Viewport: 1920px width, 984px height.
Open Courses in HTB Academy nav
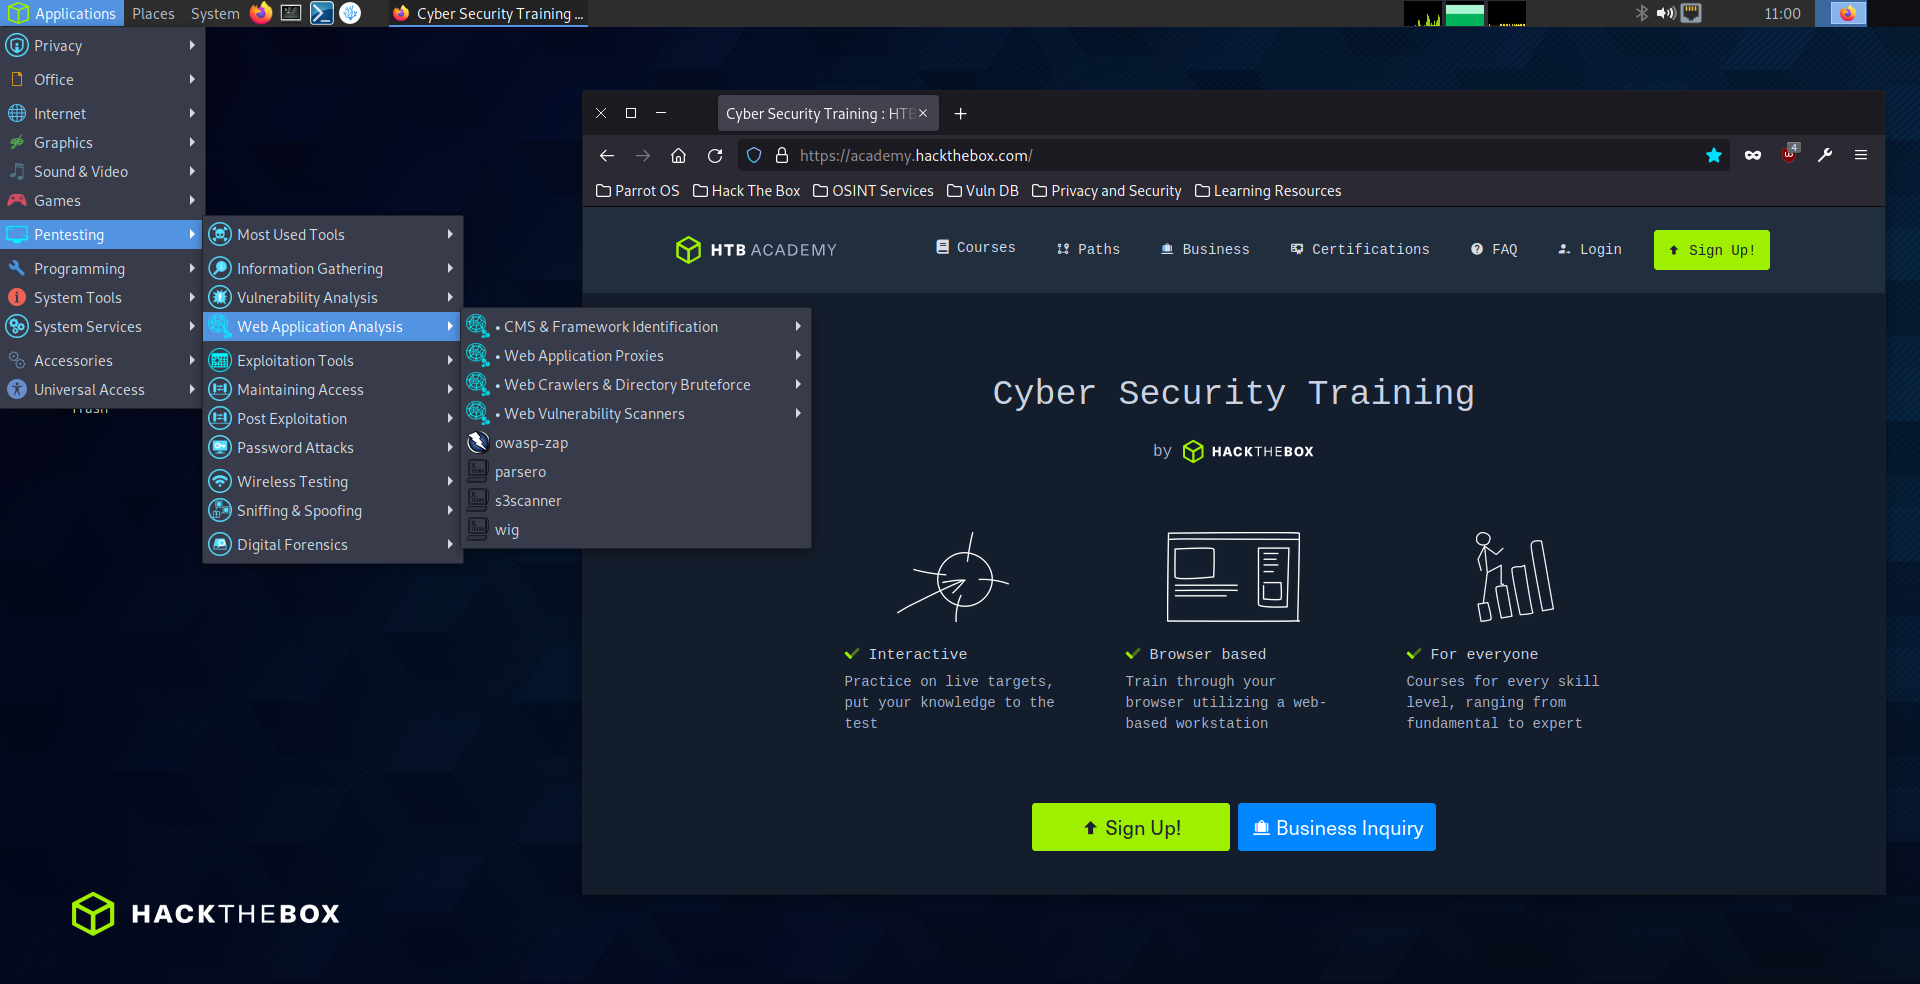tap(975, 247)
